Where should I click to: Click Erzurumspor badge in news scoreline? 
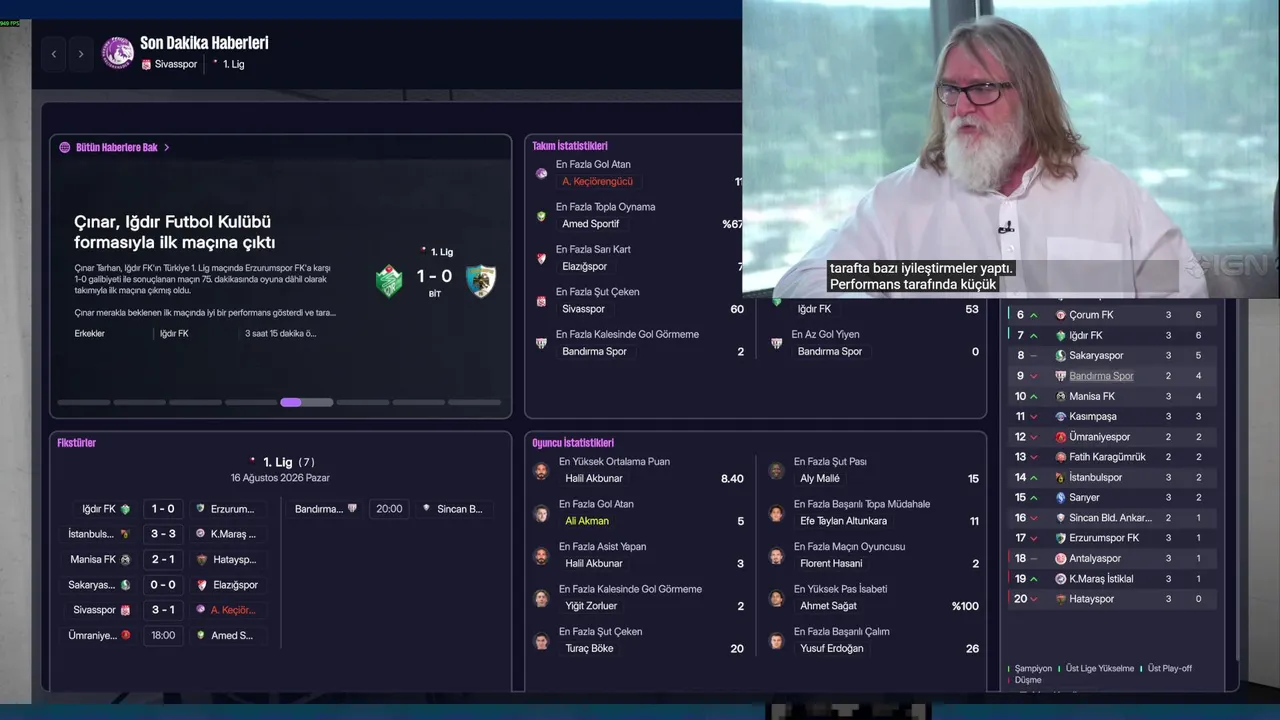[x=481, y=282]
